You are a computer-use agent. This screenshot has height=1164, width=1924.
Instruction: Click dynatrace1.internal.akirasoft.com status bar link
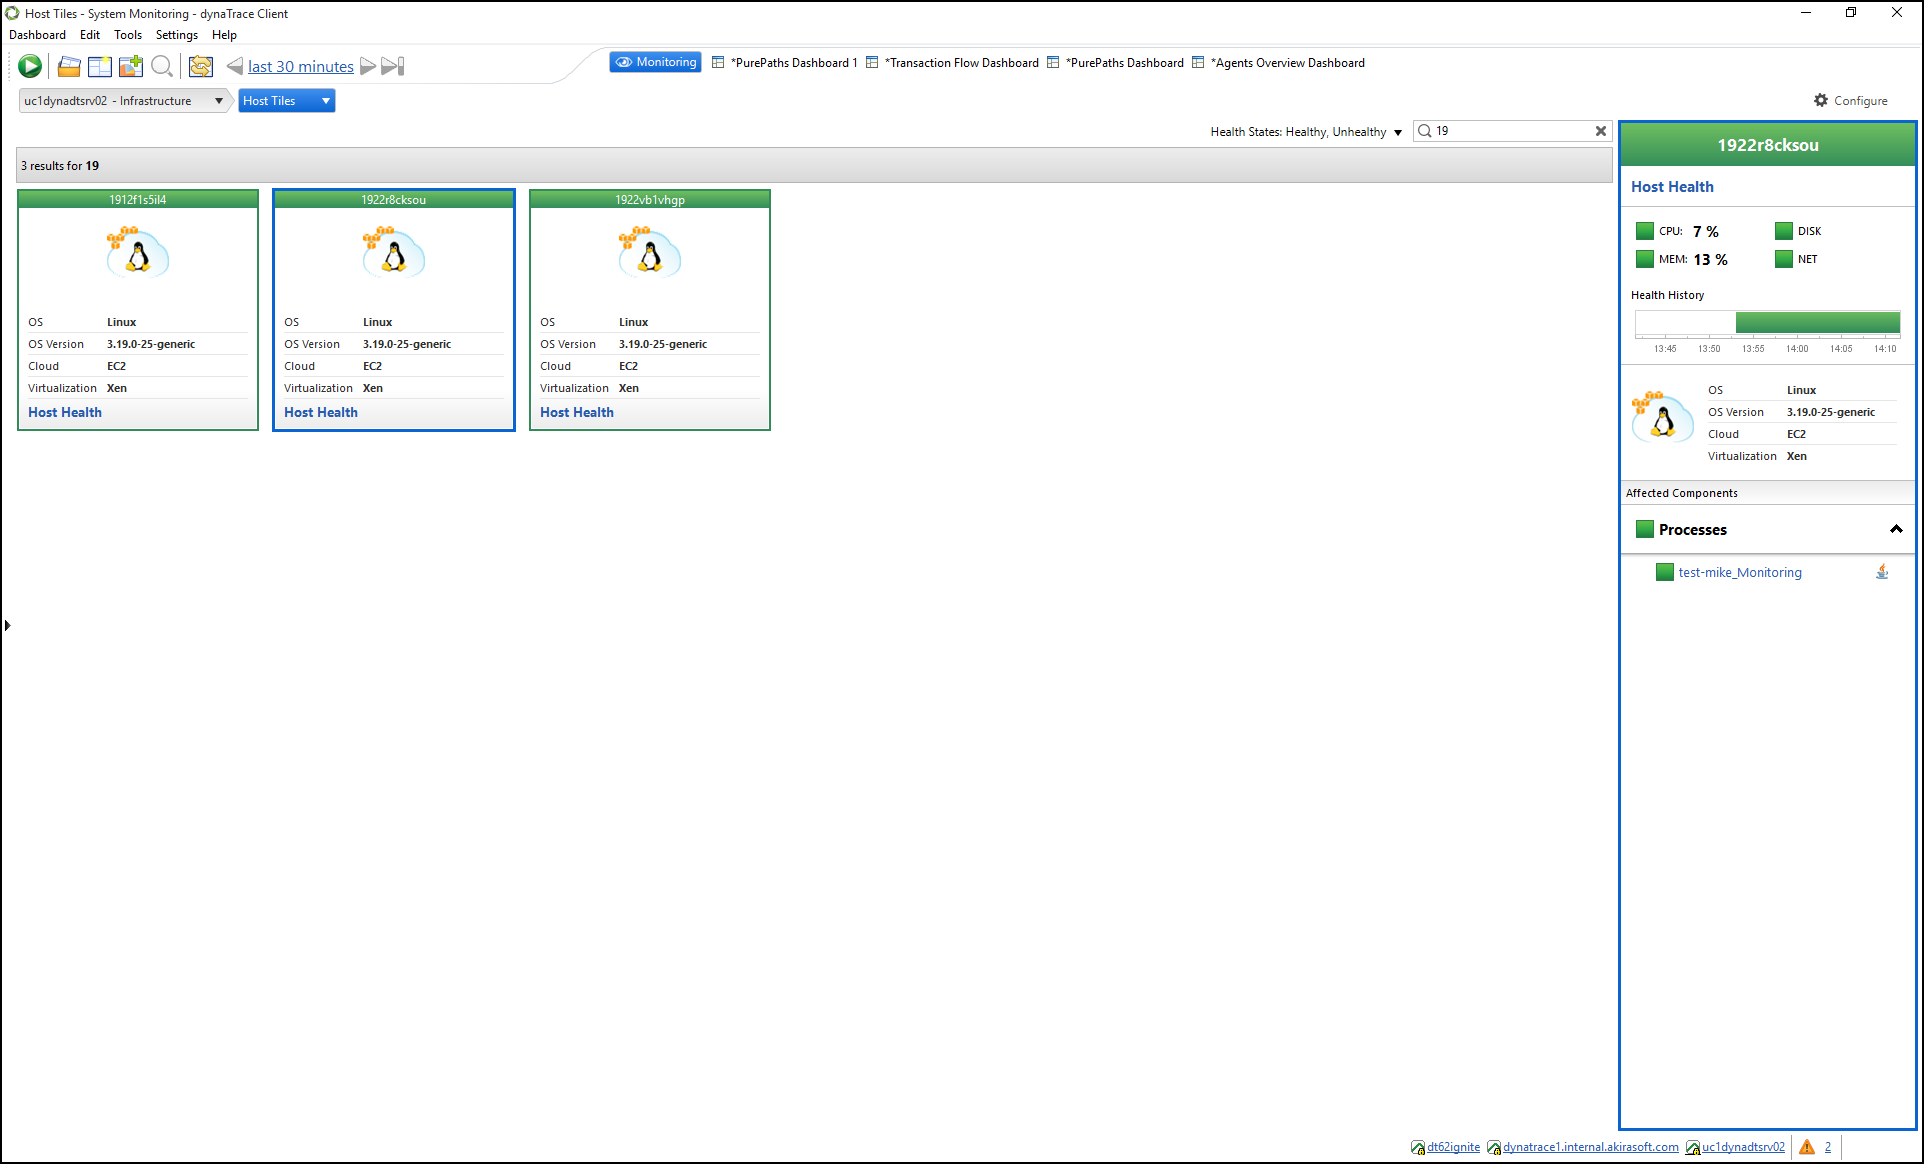click(x=1590, y=1147)
